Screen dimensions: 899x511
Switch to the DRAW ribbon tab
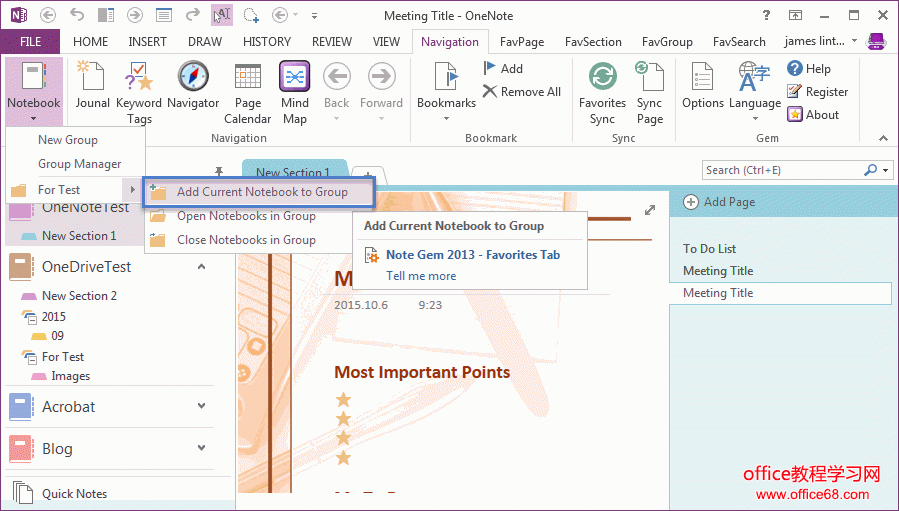pyautogui.click(x=205, y=42)
